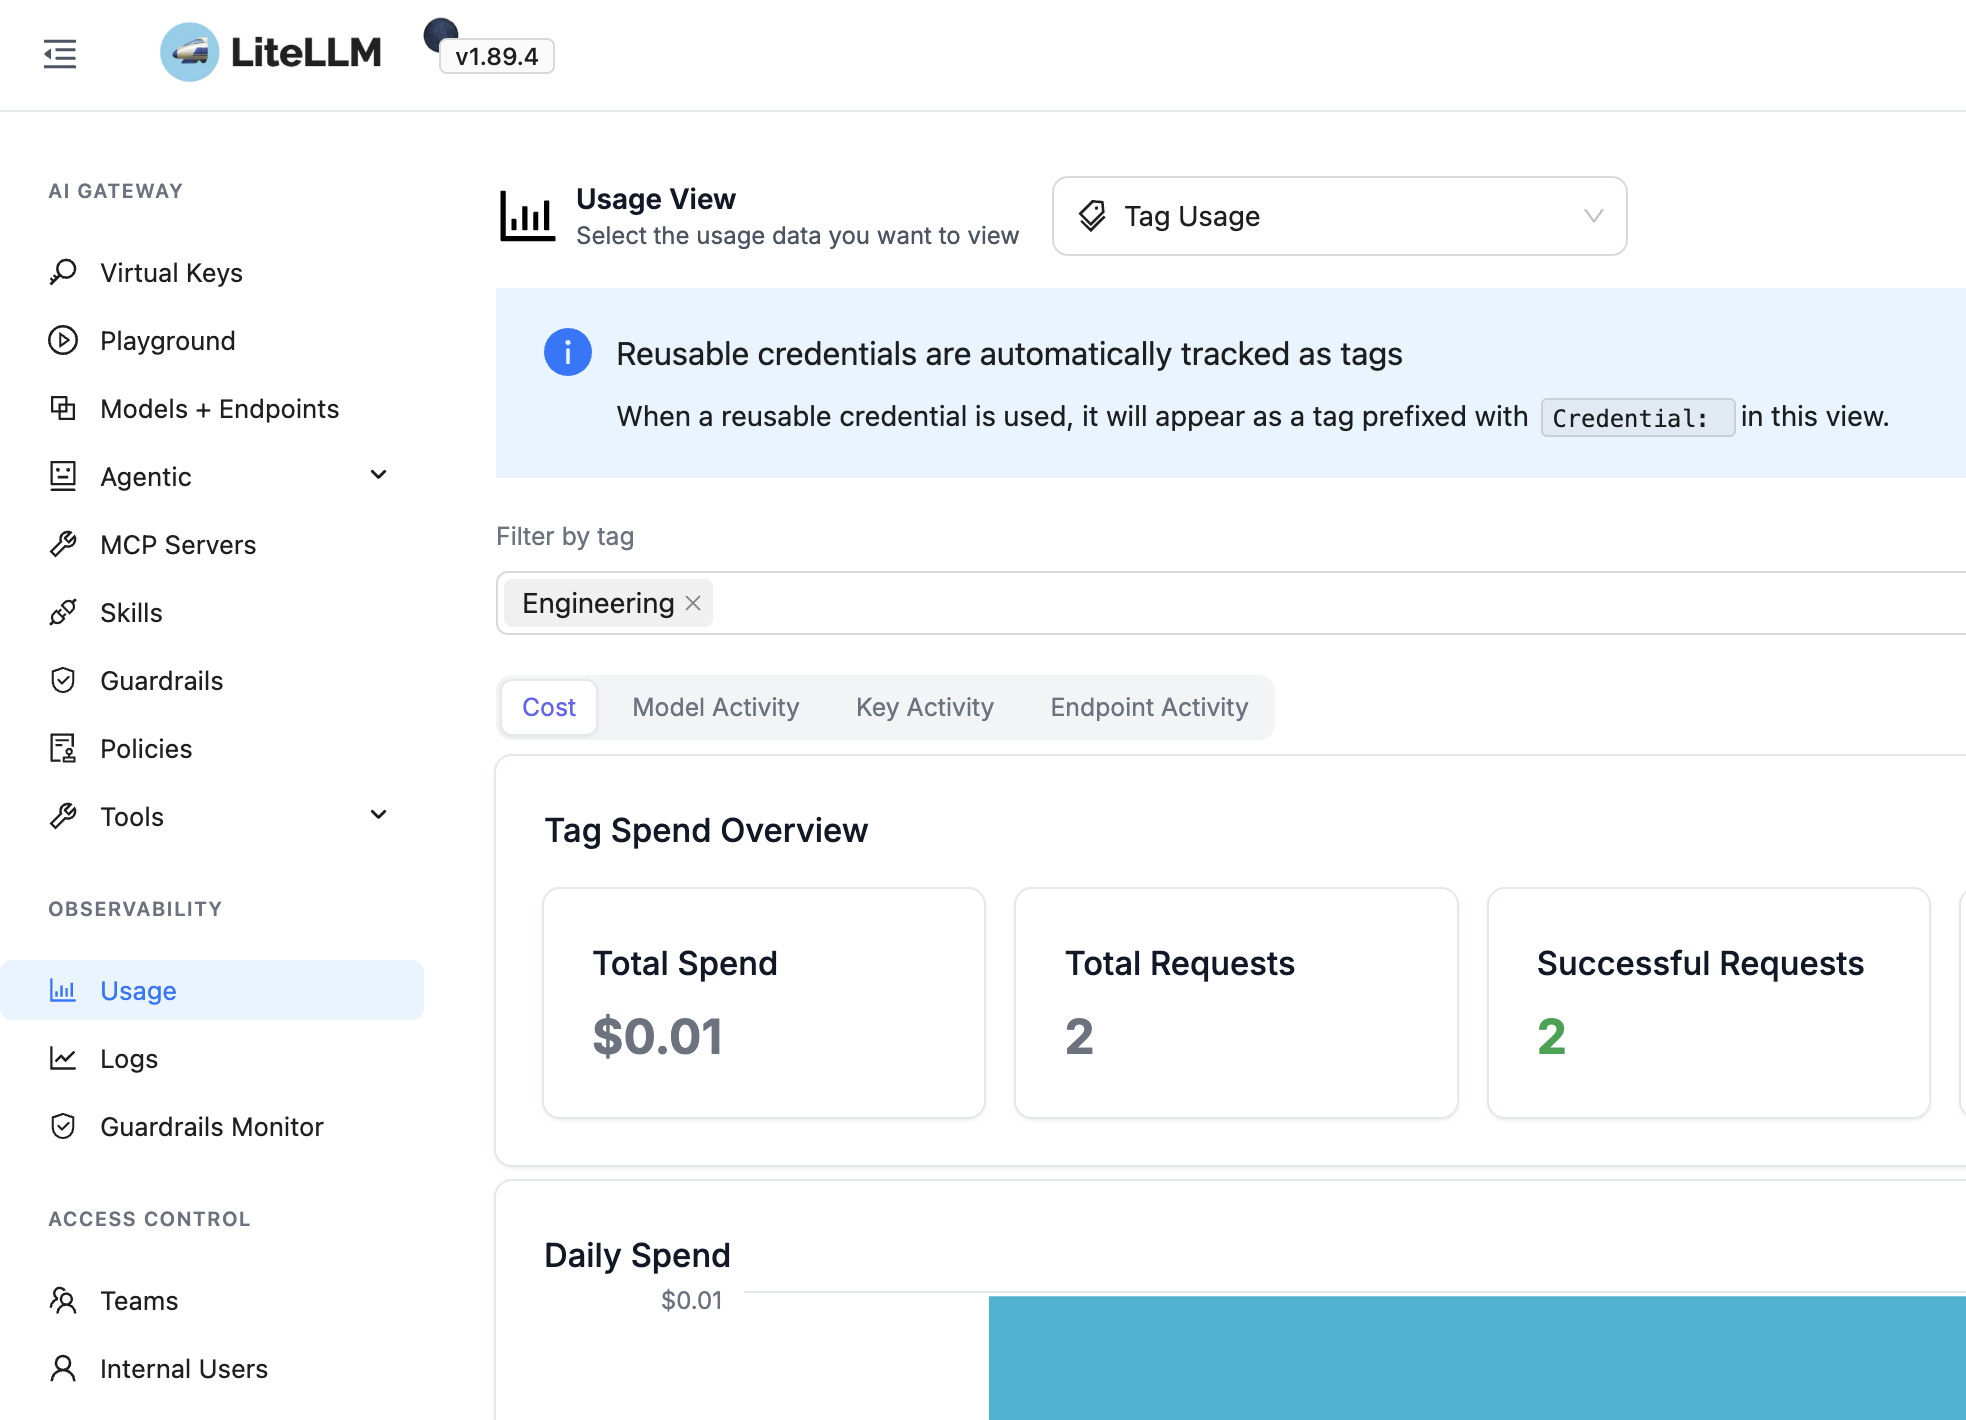This screenshot has width=1966, height=1420.
Task: Expand the Tools submenu chevron
Action: click(x=379, y=815)
